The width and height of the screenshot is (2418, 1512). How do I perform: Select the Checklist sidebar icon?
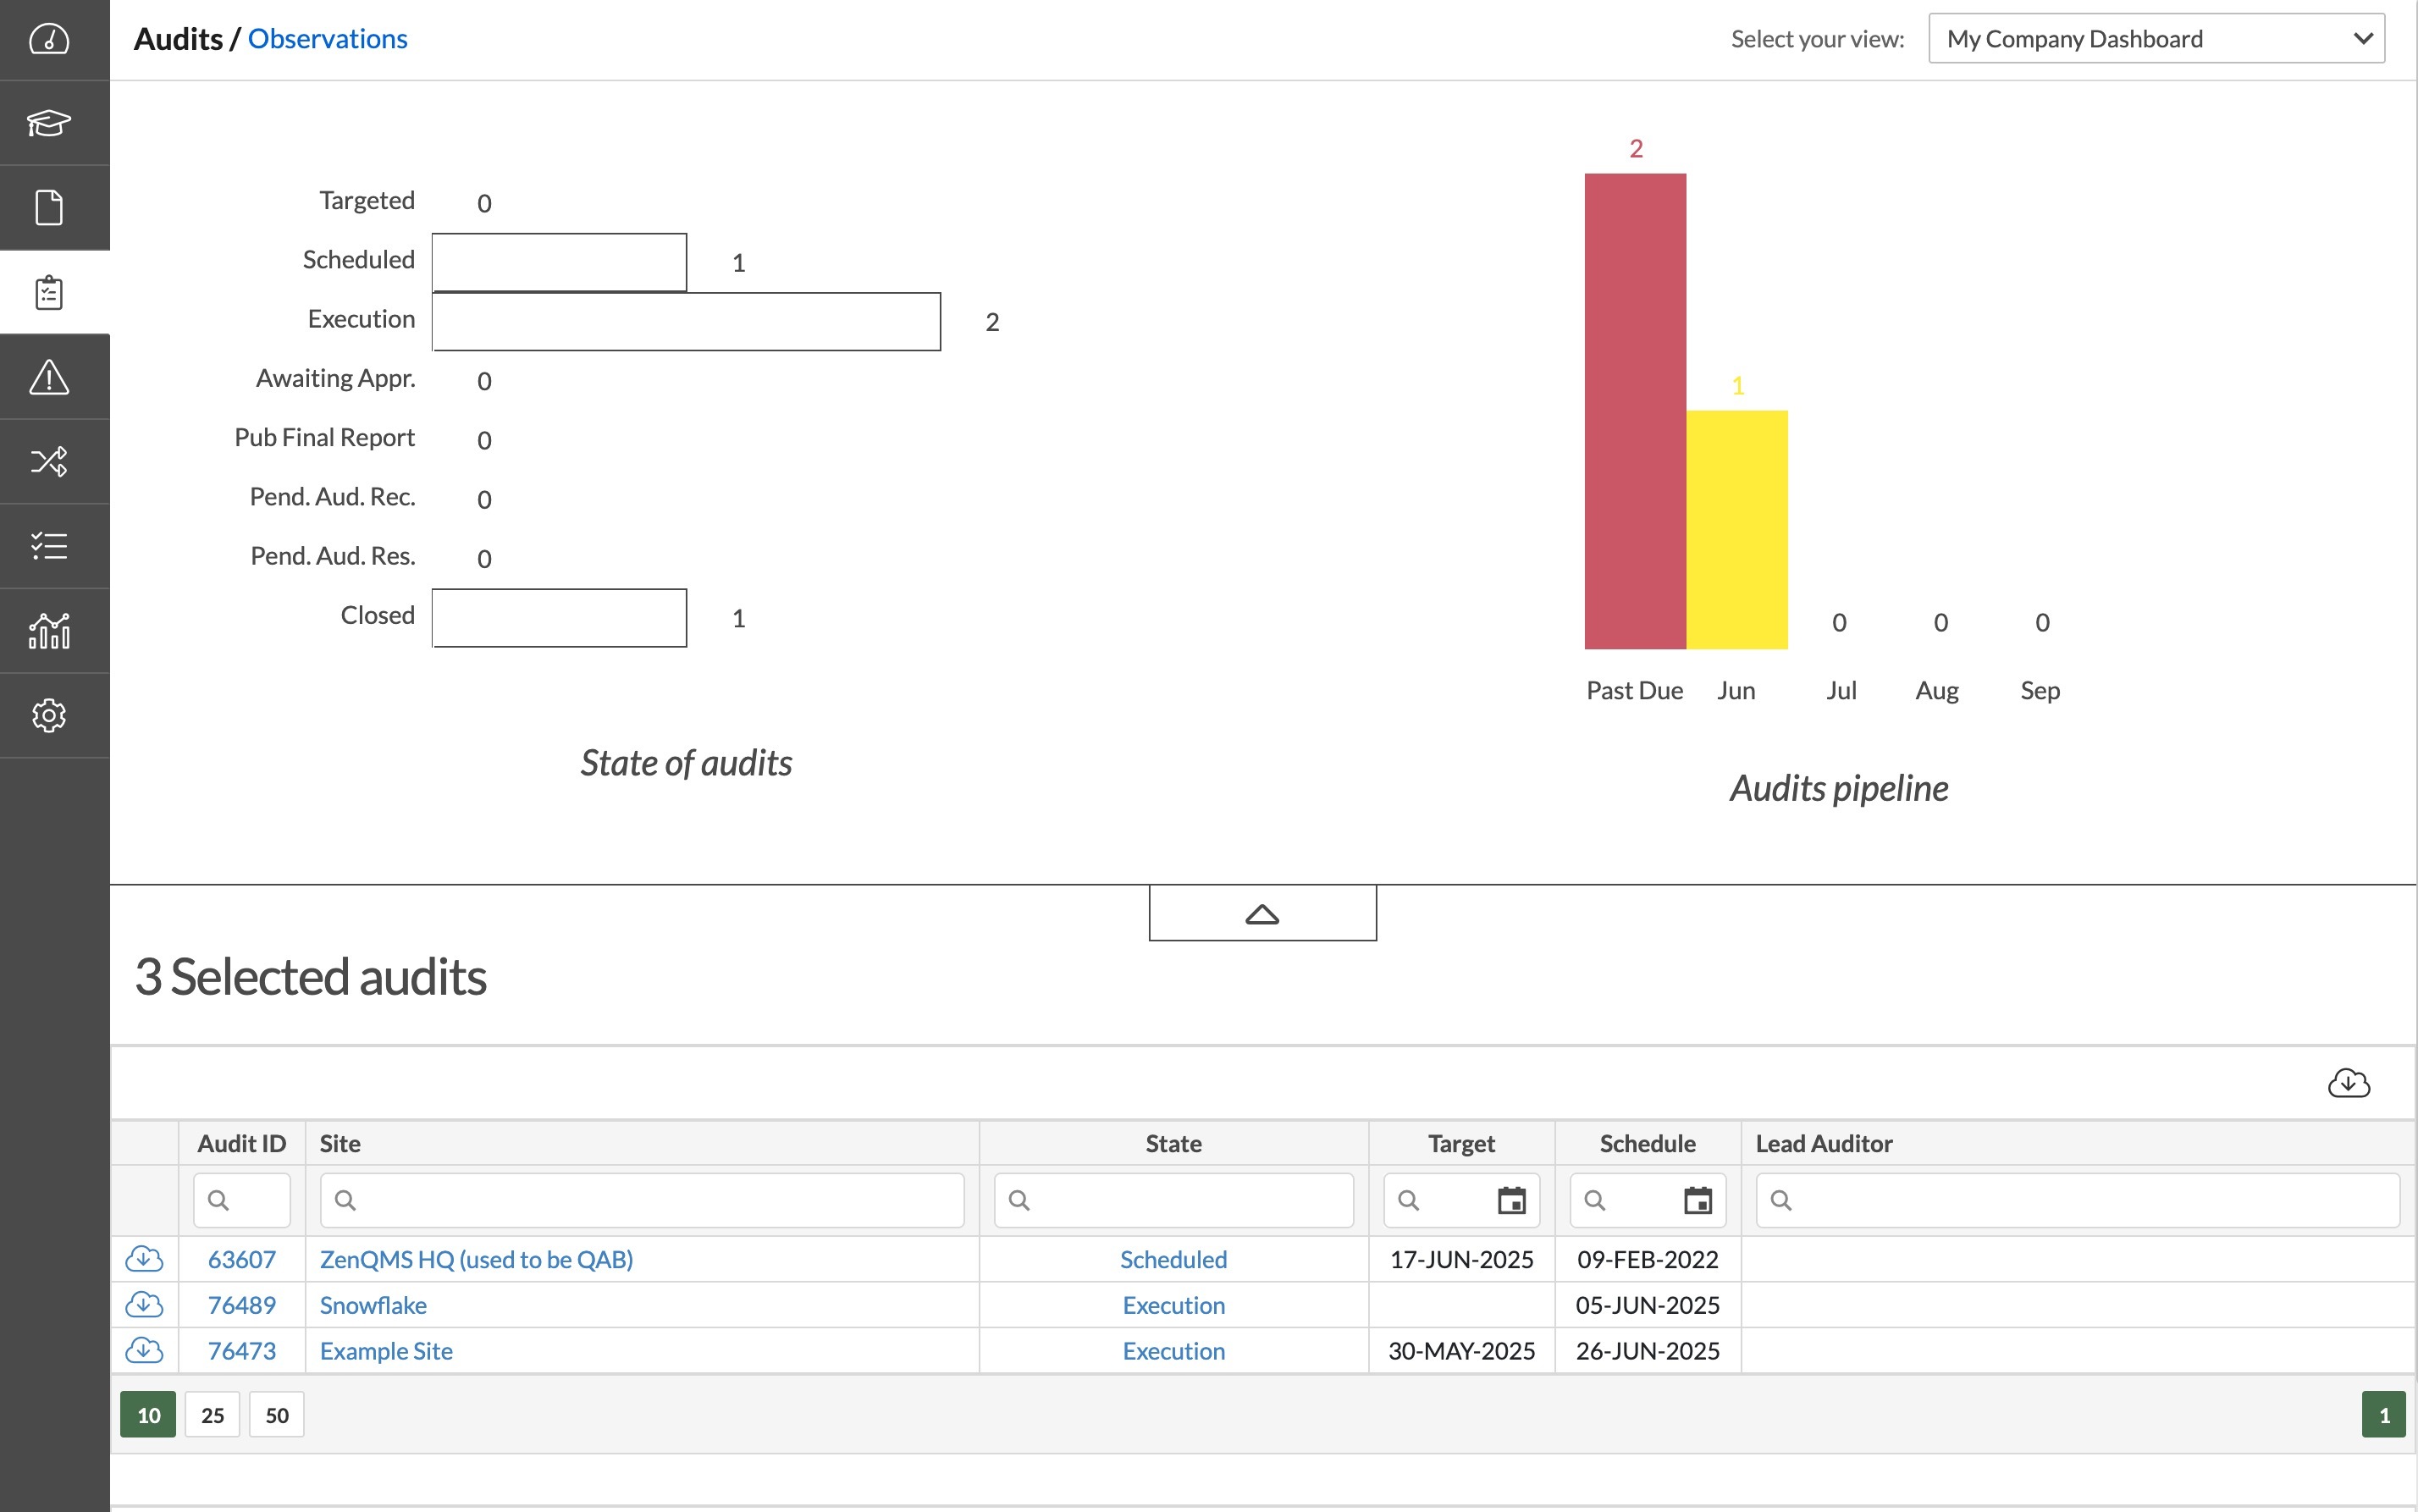coord(49,546)
